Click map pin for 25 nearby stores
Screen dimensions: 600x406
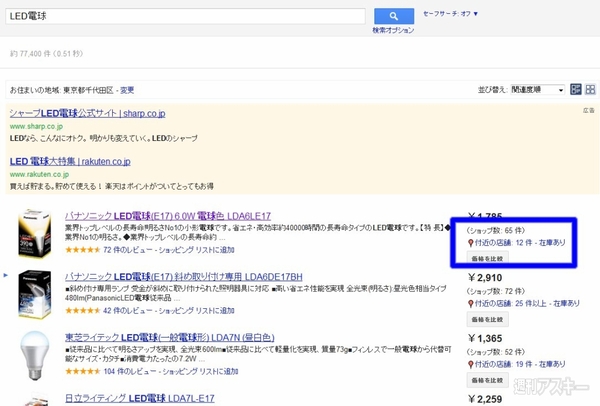pos(471,303)
